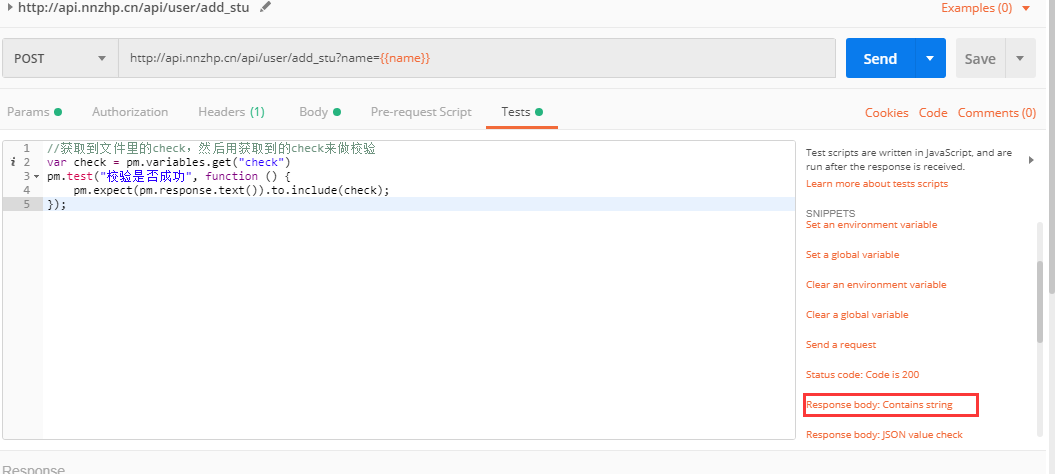Collapse the snippets panel with right arrow
Screen dimensions: 1058x474
(1031, 160)
